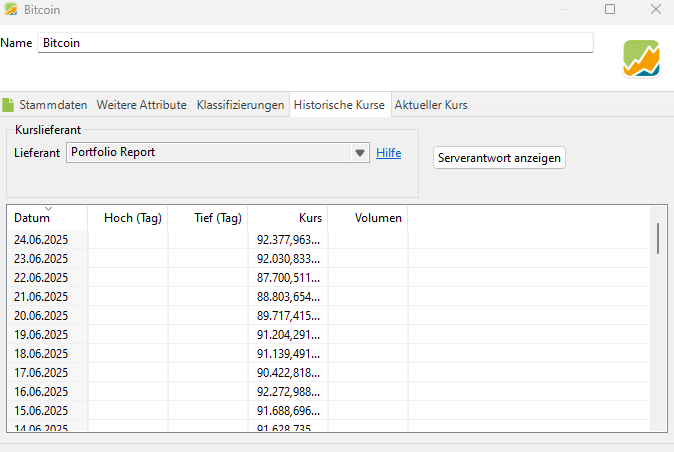
Task: Select the row dated 19.06.2025
Action: coord(328,334)
